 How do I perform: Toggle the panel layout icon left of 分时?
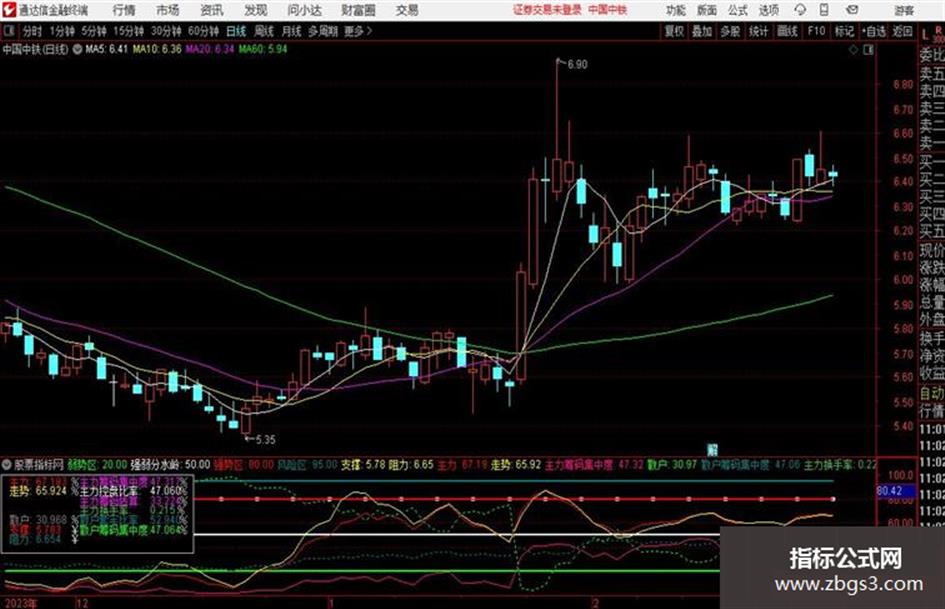point(9,31)
